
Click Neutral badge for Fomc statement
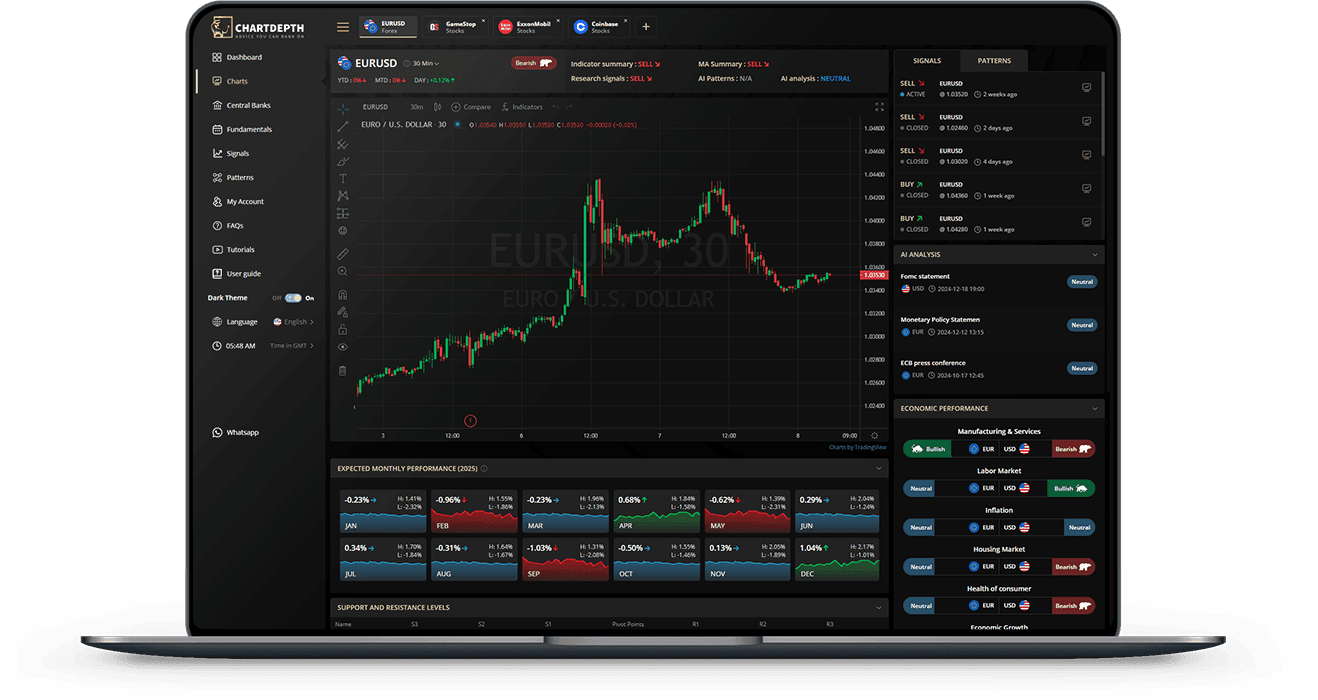1082,282
